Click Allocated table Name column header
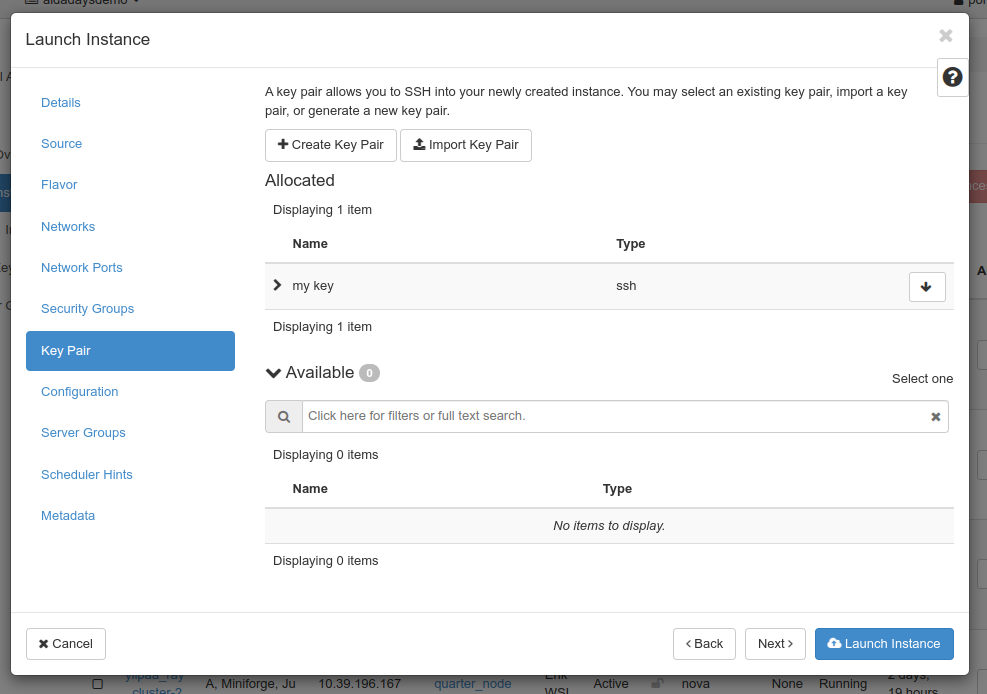Image resolution: width=987 pixels, height=694 pixels. click(310, 243)
